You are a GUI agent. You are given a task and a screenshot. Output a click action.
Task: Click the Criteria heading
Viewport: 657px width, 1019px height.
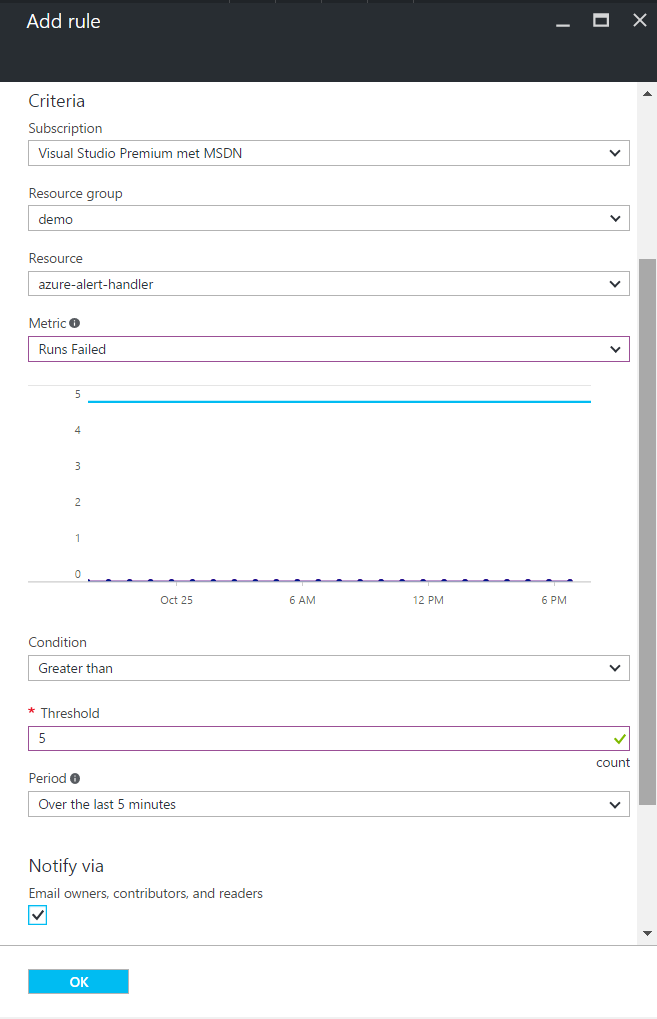click(57, 101)
